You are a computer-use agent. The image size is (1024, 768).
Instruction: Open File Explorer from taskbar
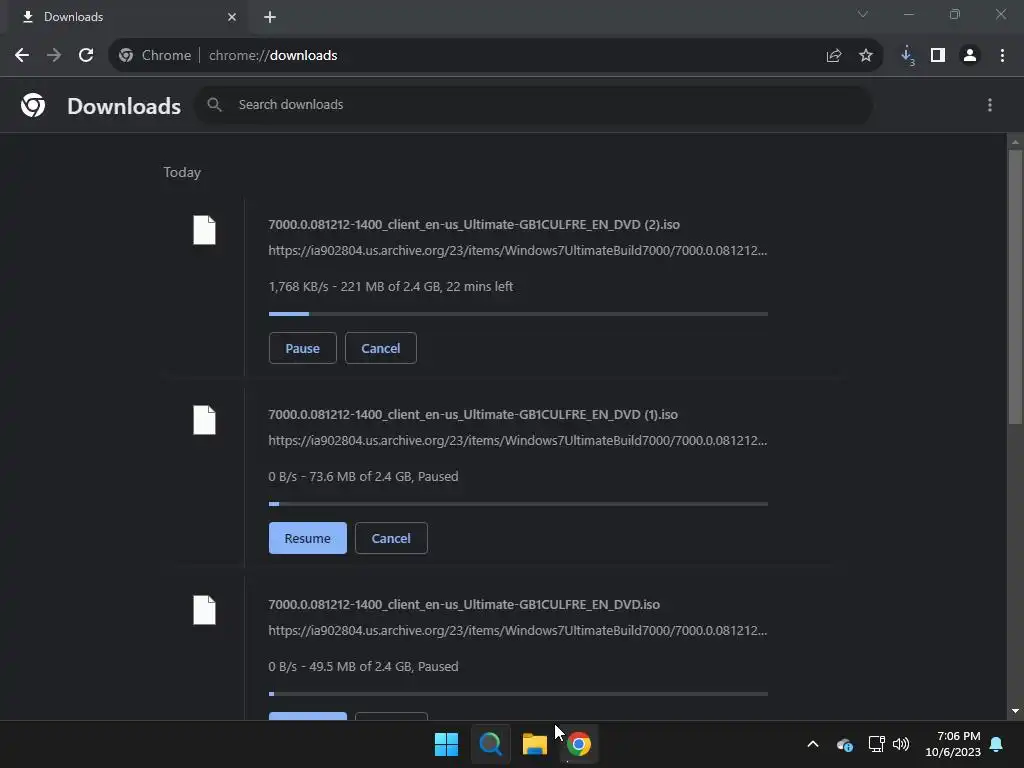click(534, 744)
